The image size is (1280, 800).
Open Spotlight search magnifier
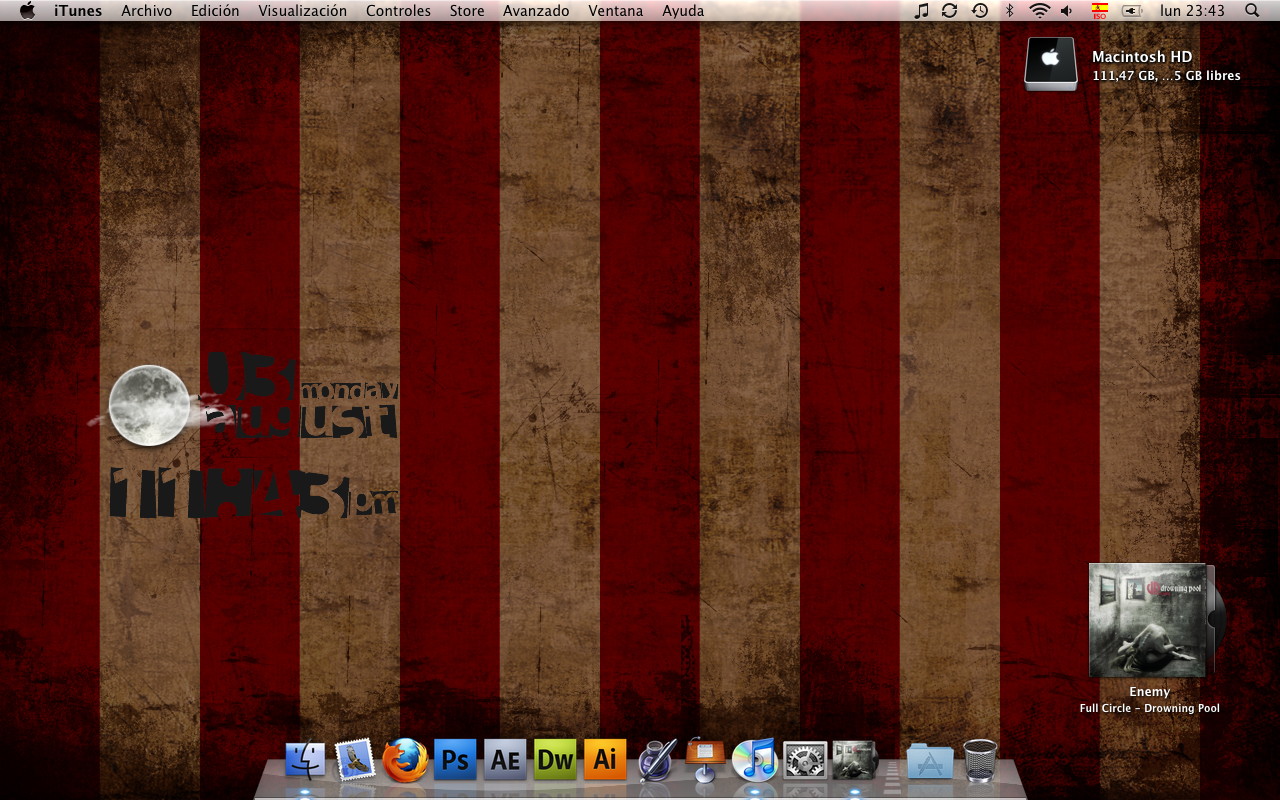pos(1253,11)
